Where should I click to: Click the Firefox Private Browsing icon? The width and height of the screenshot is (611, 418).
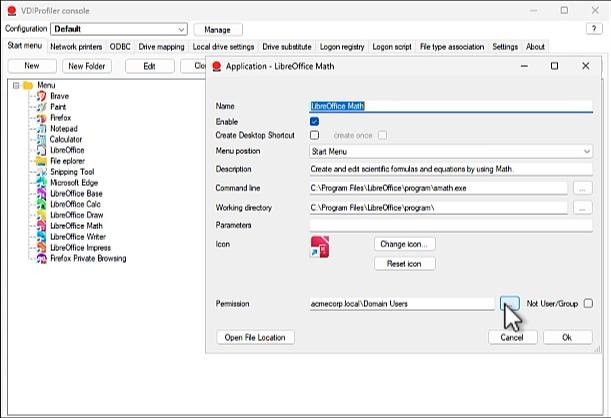pos(41,258)
